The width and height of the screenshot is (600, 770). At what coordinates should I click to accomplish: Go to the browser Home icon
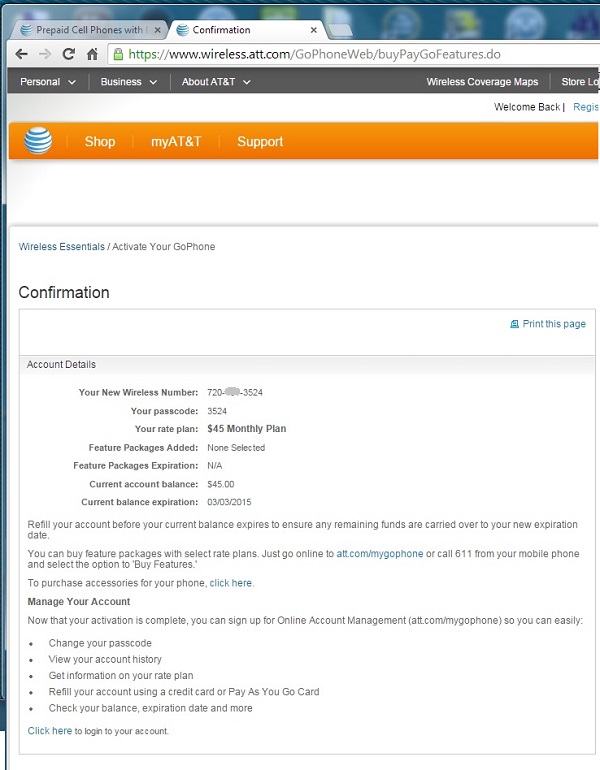(x=92, y=54)
